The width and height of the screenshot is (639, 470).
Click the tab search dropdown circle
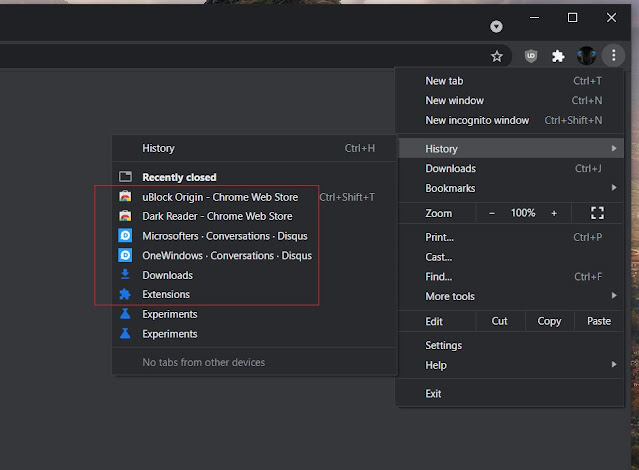(x=496, y=26)
